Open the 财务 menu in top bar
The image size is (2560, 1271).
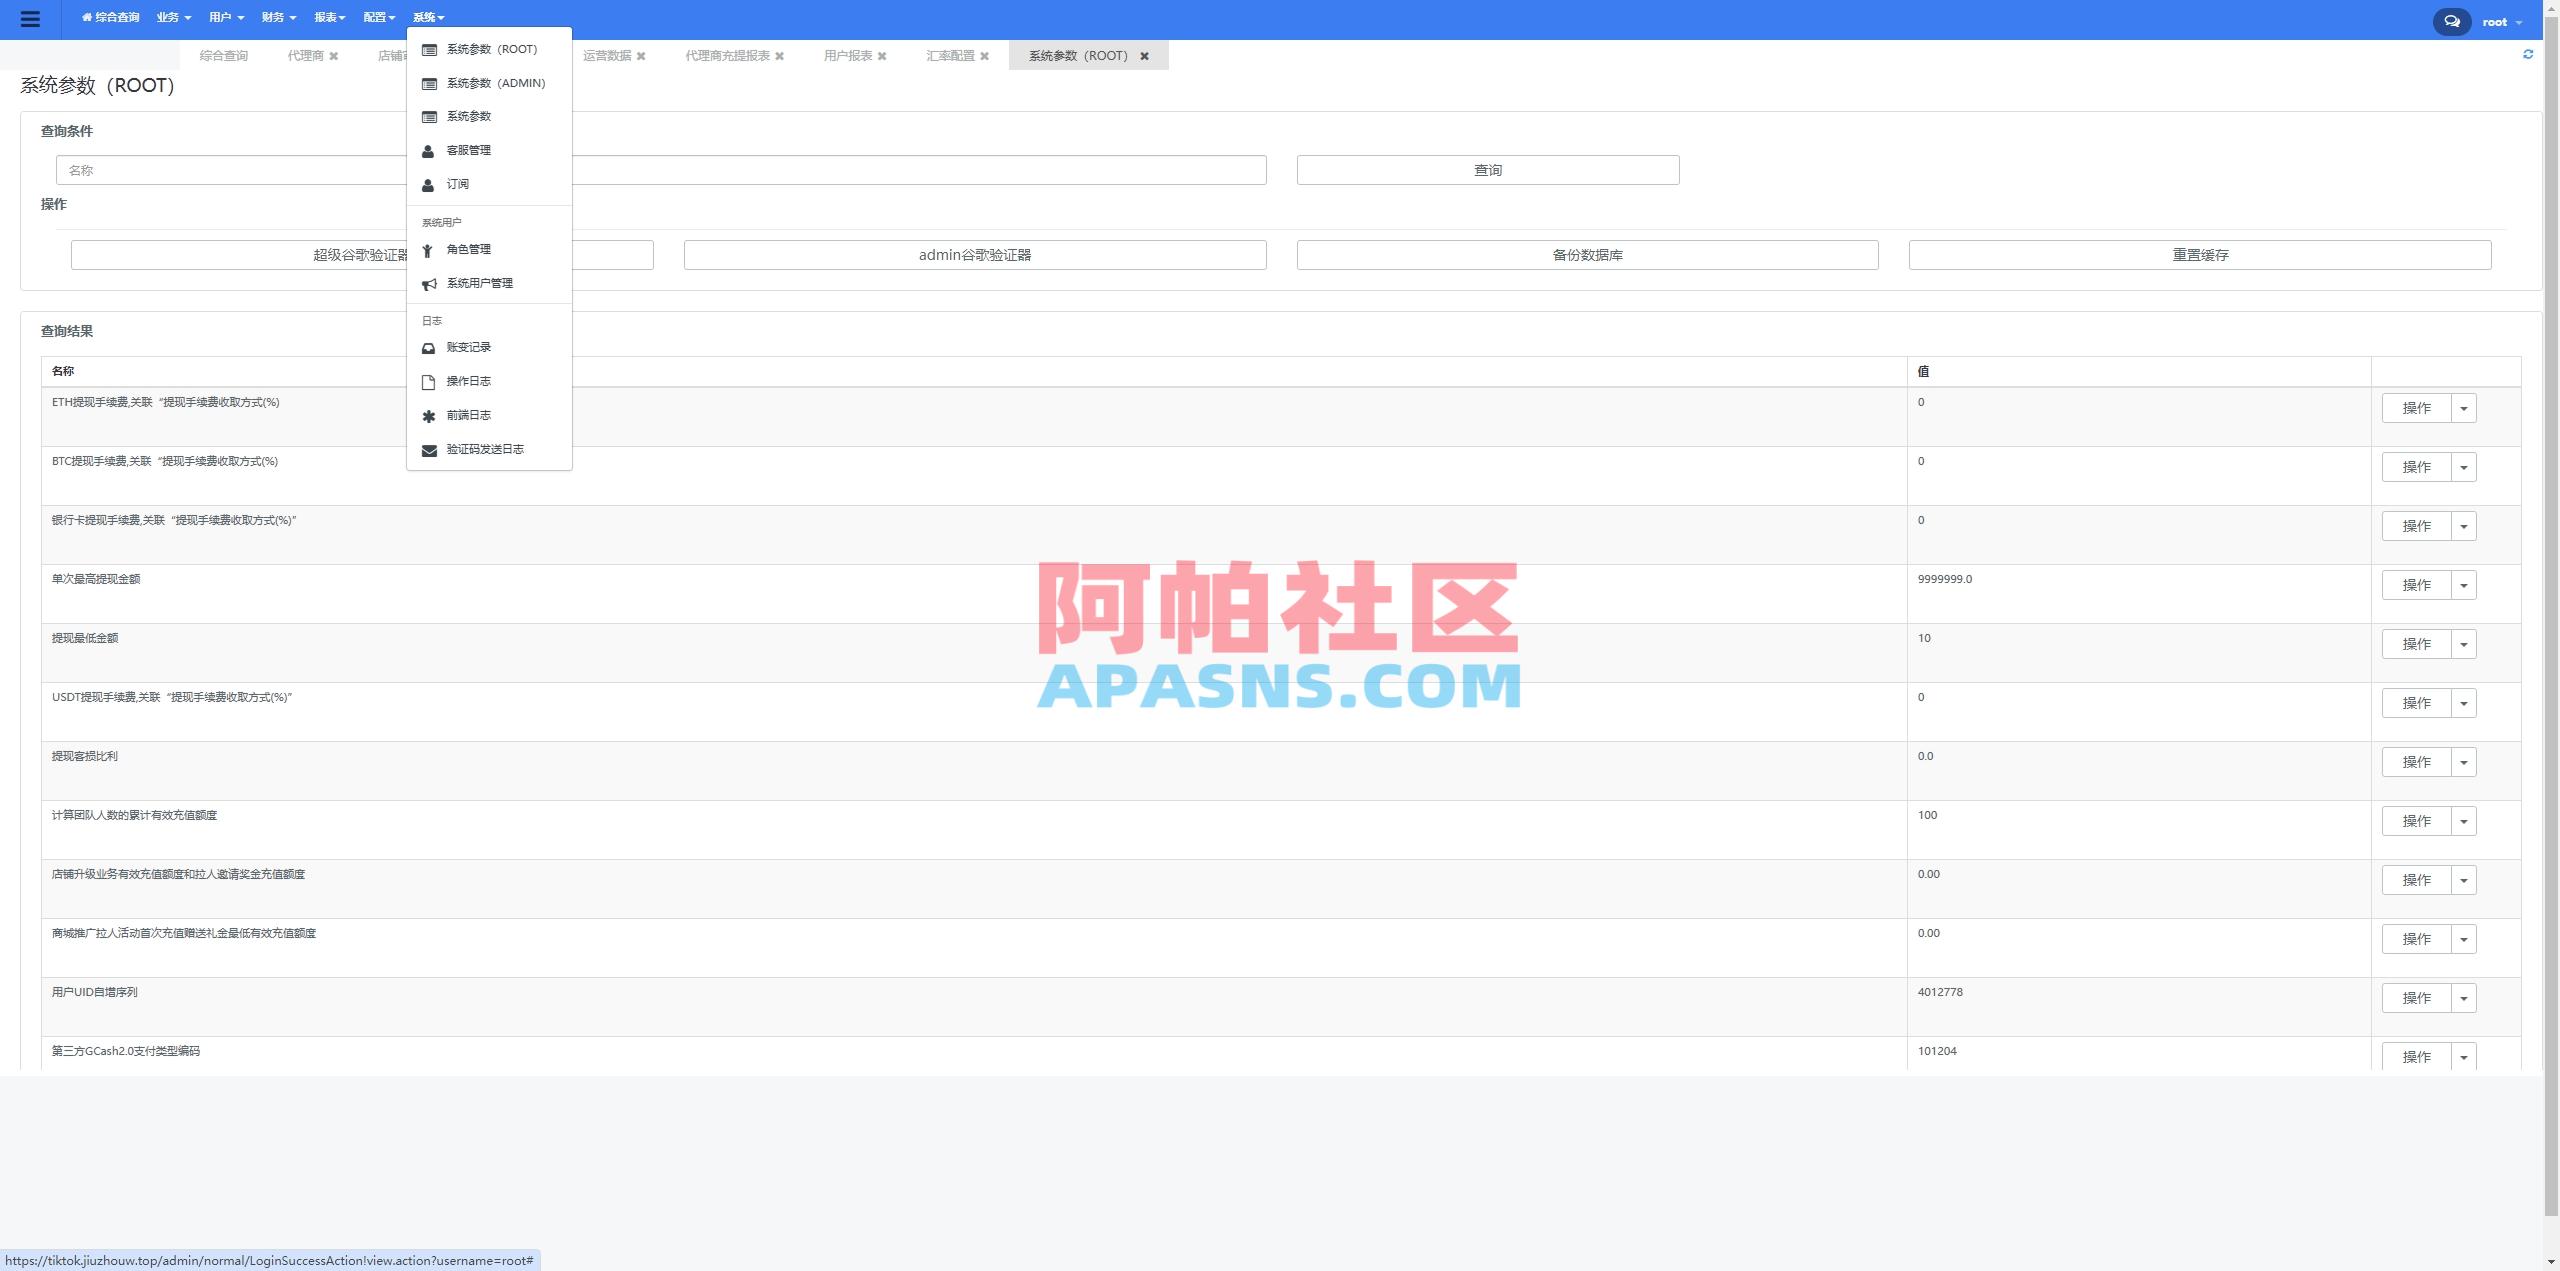tap(277, 17)
